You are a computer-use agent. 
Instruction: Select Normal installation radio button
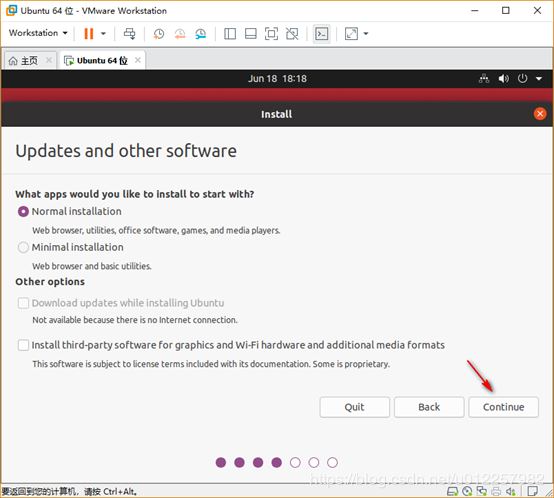(23, 212)
